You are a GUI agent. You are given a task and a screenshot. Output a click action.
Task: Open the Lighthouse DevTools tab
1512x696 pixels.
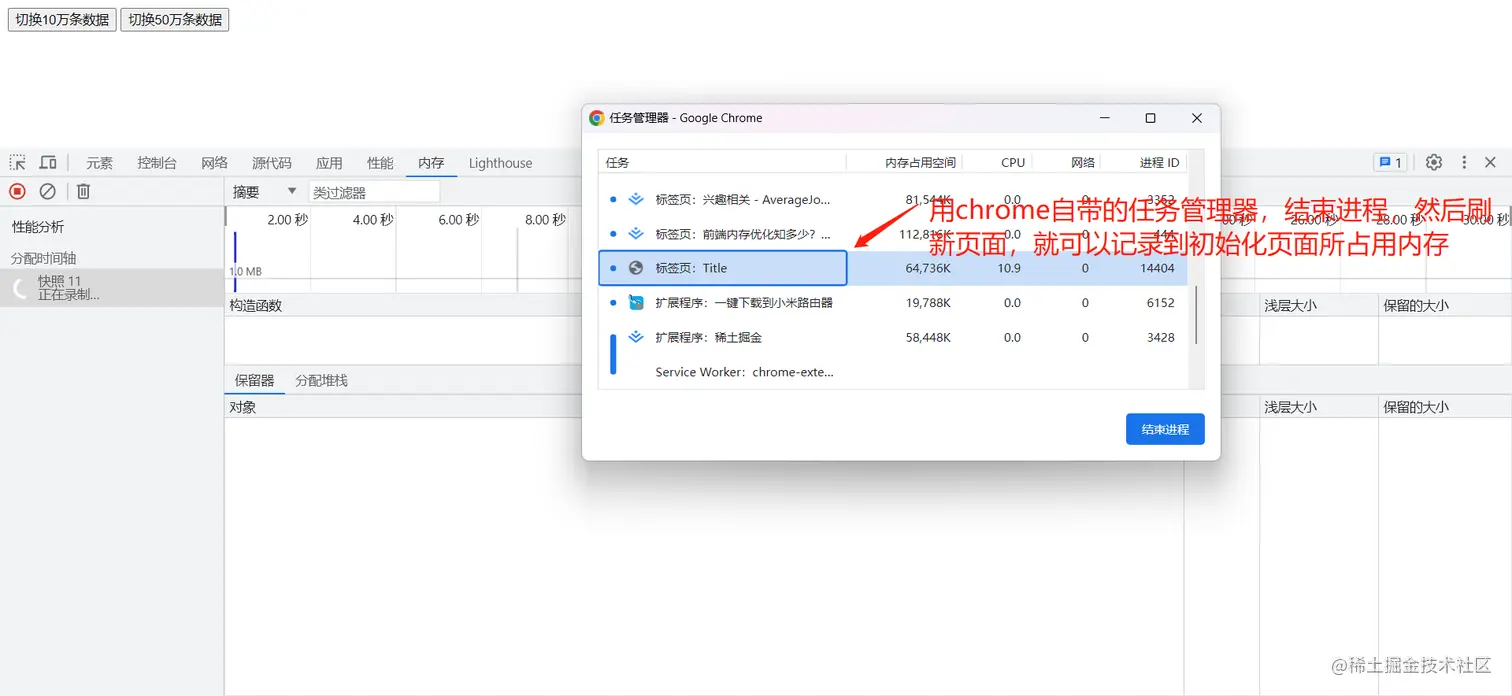[500, 163]
